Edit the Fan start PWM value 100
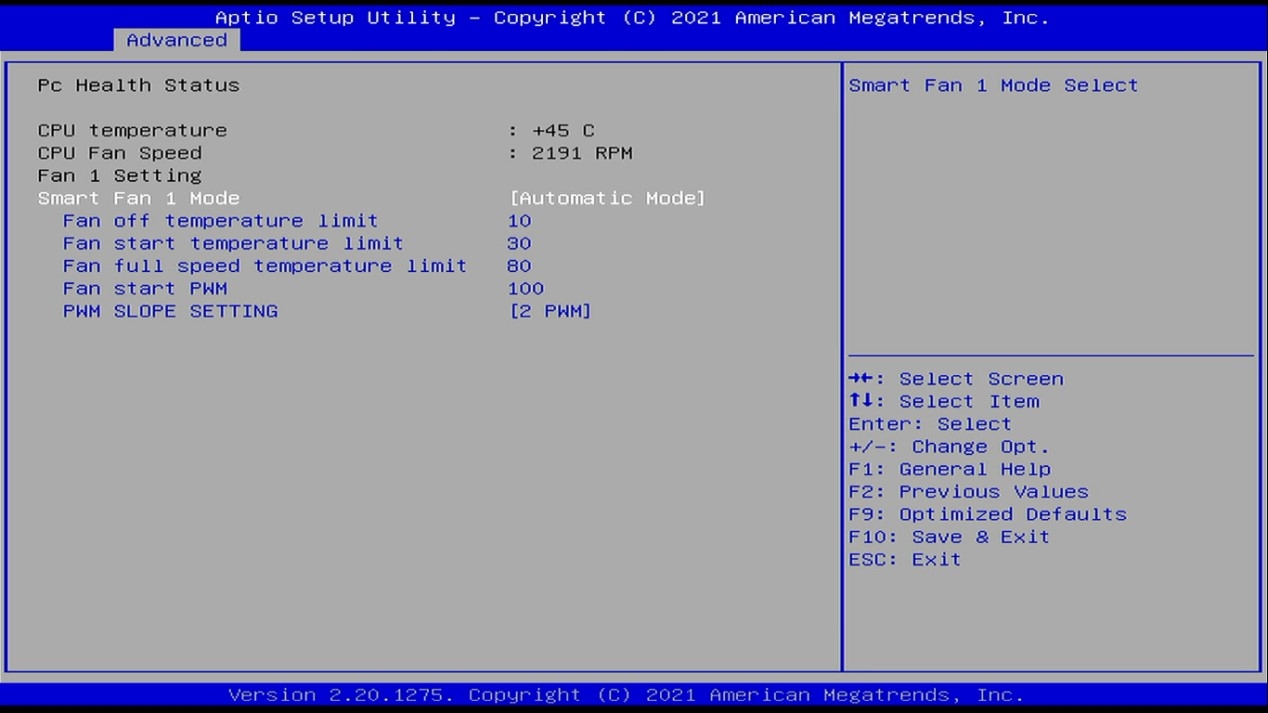 coord(525,289)
